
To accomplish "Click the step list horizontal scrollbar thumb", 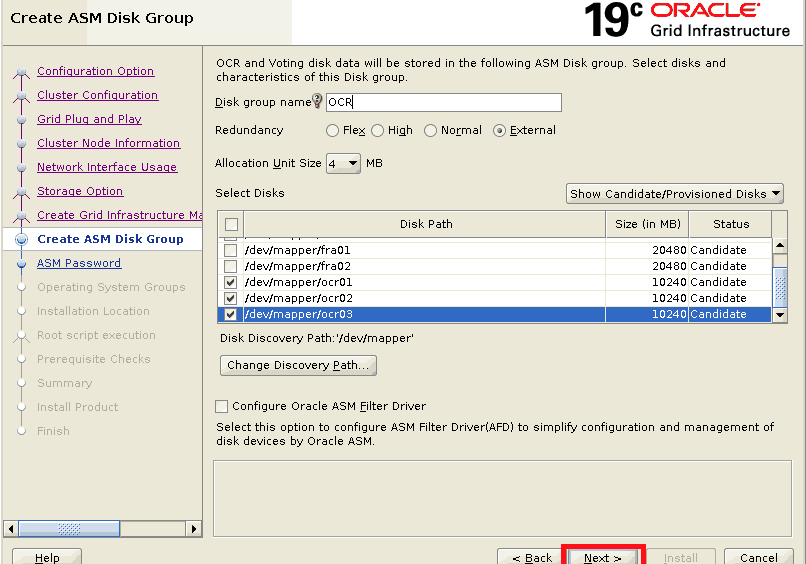I will (x=69, y=529).
